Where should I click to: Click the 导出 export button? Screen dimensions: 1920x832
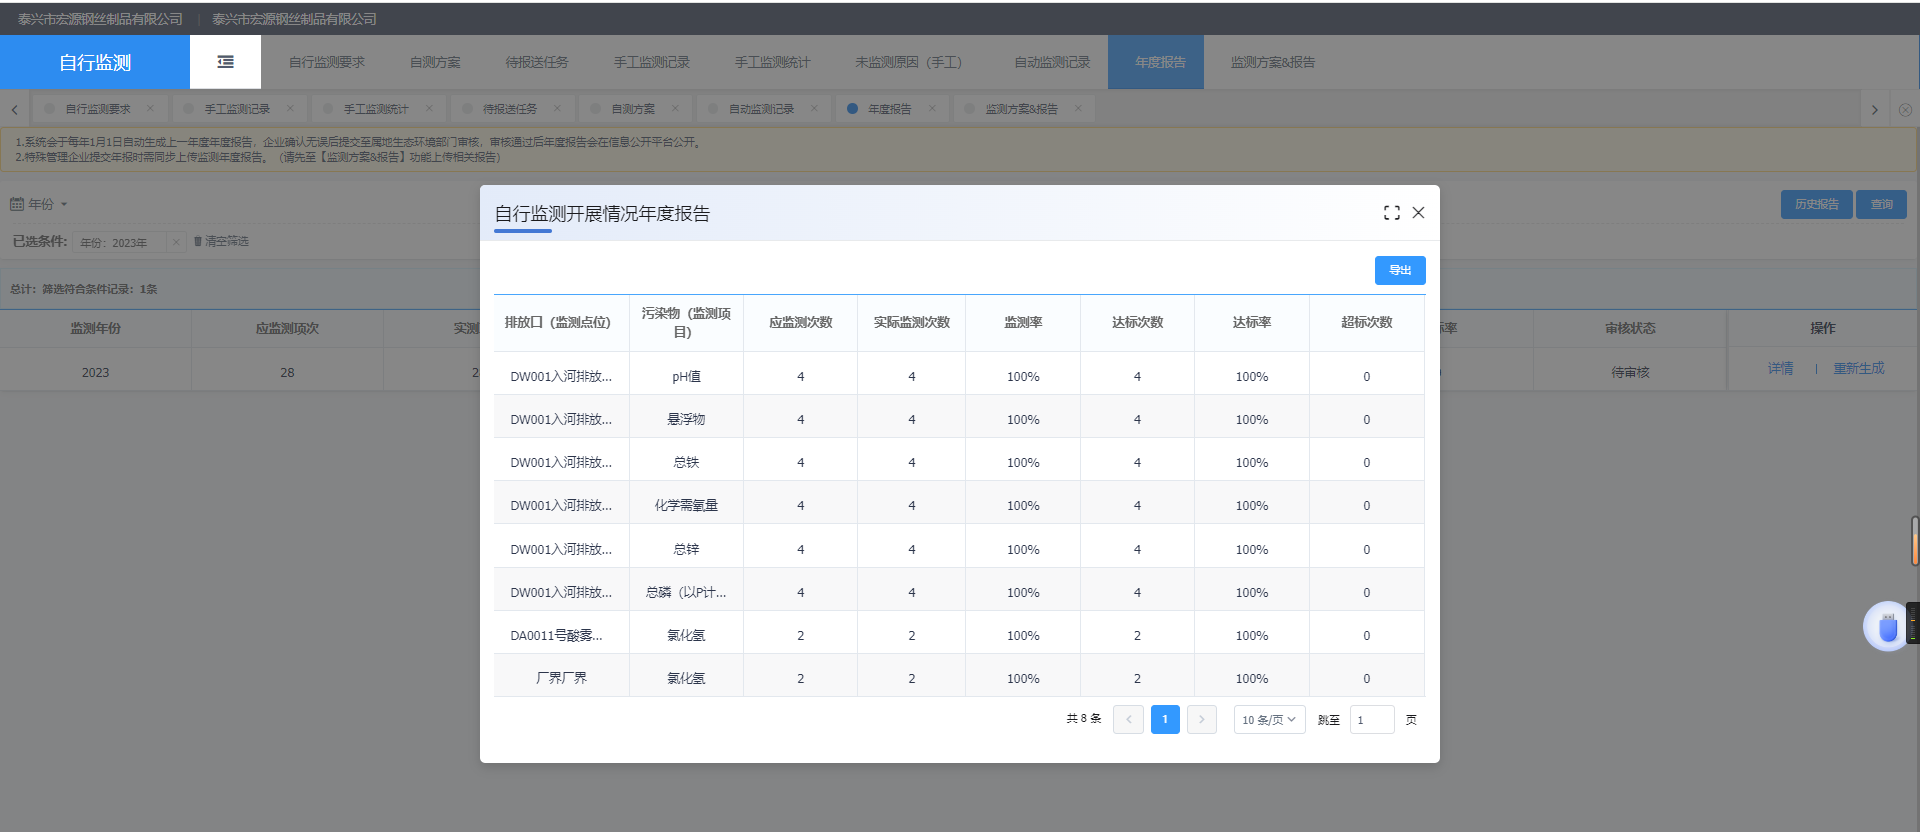(x=1399, y=271)
